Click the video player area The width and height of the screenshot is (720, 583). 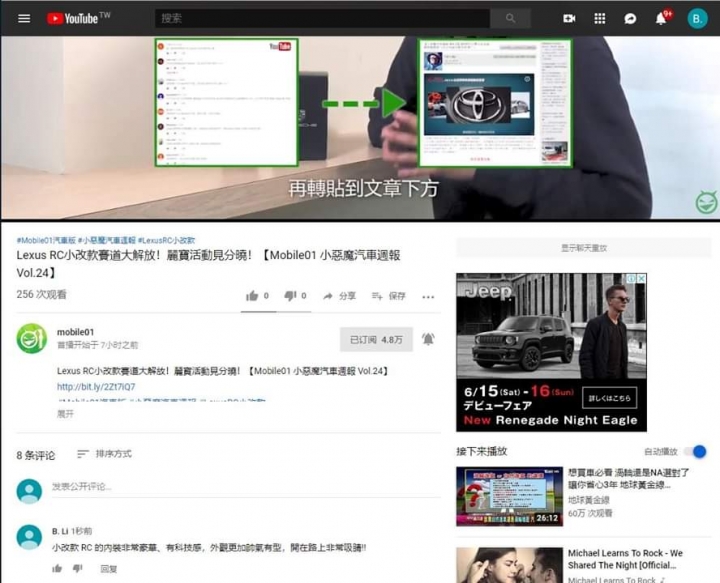360,128
